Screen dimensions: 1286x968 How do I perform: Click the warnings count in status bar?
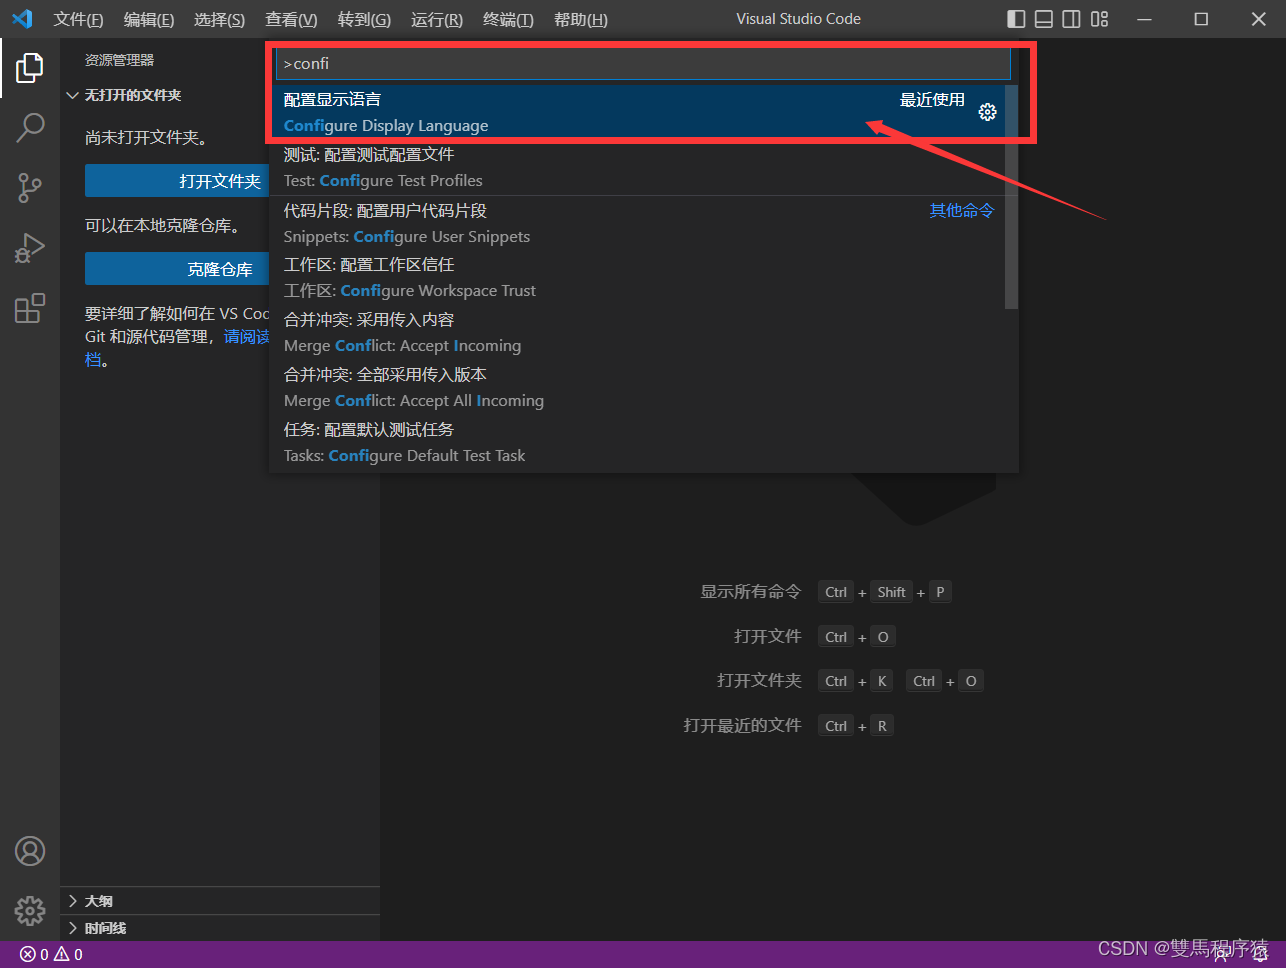click(x=69, y=955)
